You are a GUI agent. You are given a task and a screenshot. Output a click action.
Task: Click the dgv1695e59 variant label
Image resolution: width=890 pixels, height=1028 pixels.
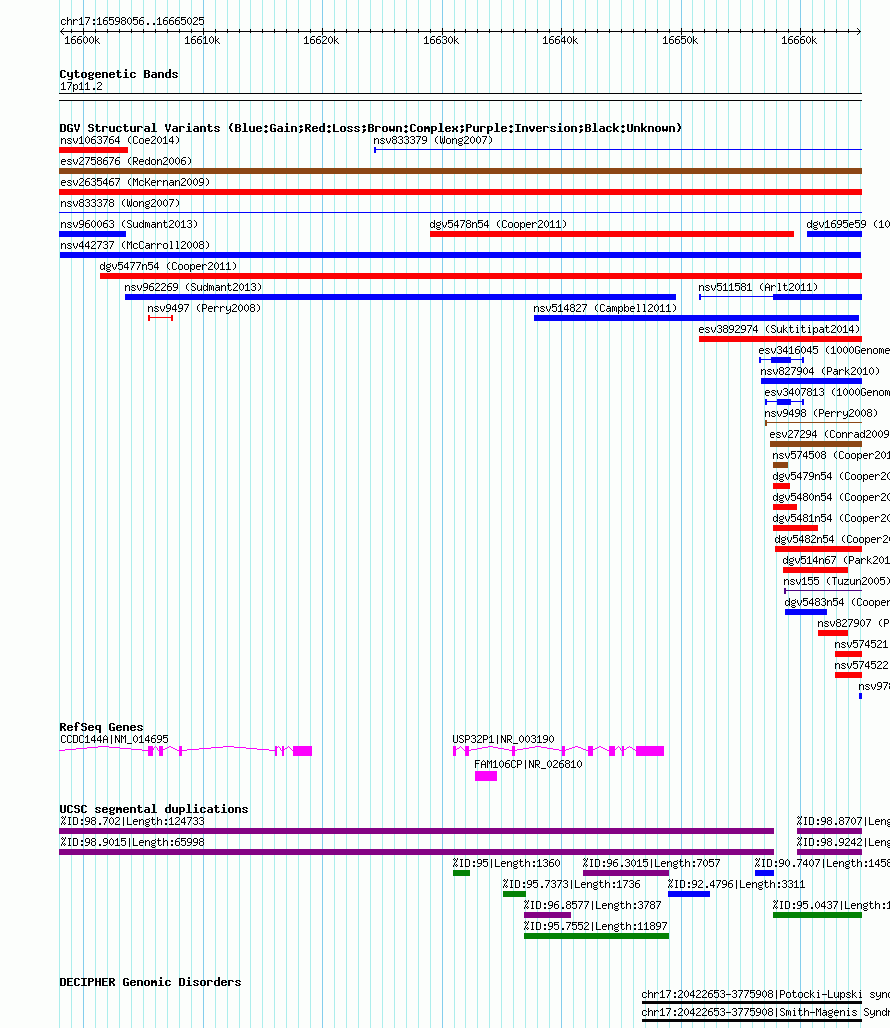(x=848, y=224)
